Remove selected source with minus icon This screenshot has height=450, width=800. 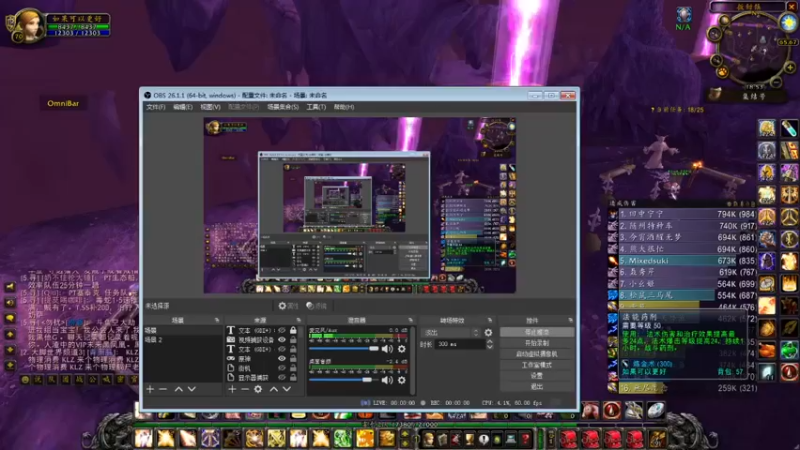[245, 389]
